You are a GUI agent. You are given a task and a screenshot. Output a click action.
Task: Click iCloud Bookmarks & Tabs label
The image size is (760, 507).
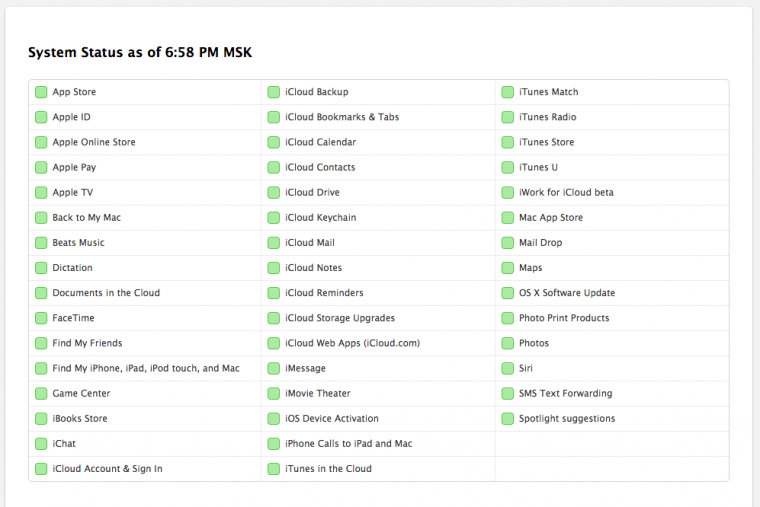point(342,117)
